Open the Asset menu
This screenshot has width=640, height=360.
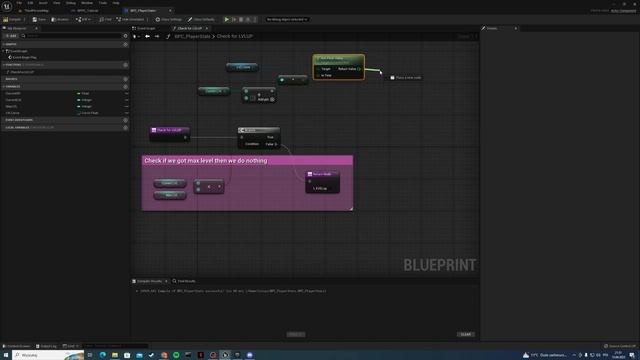point(43,3)
